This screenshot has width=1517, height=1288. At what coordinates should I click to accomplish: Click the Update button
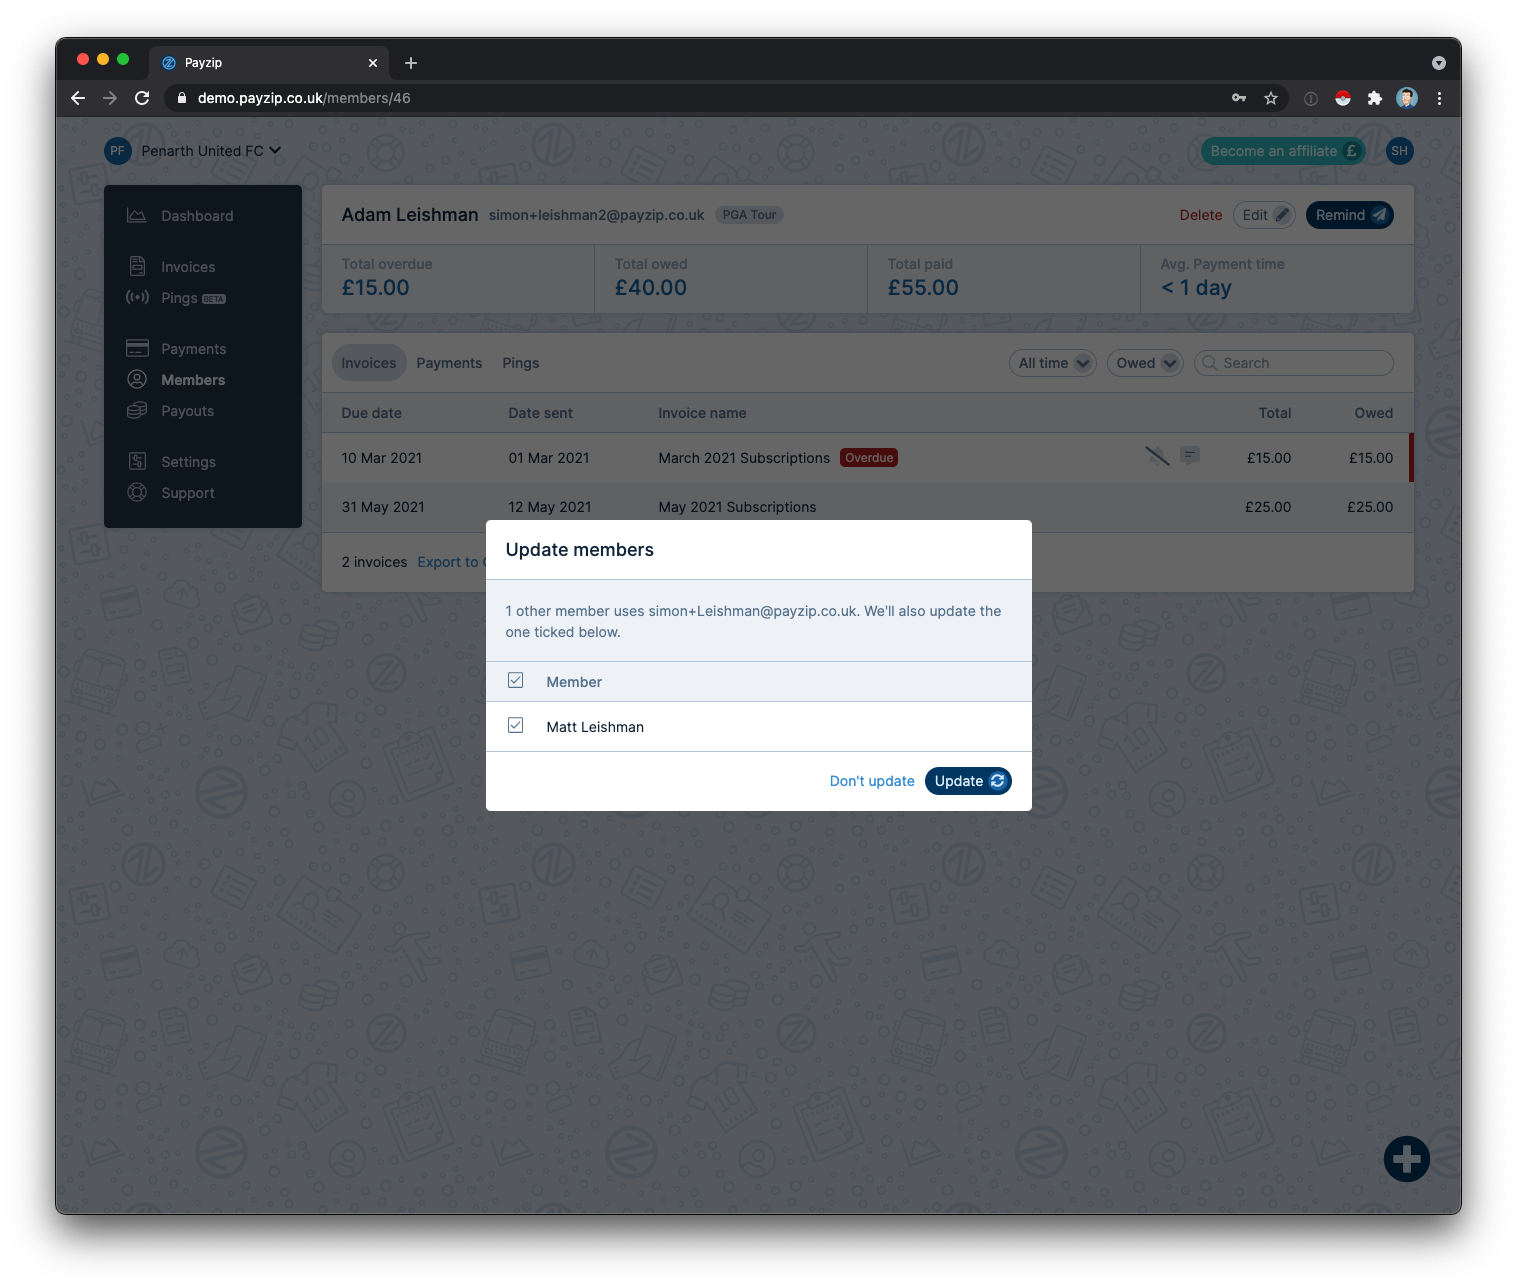(968, 781)
